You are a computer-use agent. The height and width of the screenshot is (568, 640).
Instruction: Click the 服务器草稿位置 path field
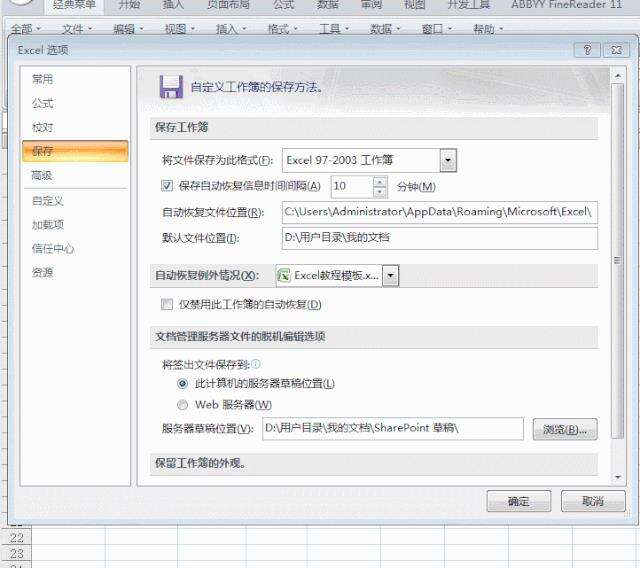coord(393,428)
